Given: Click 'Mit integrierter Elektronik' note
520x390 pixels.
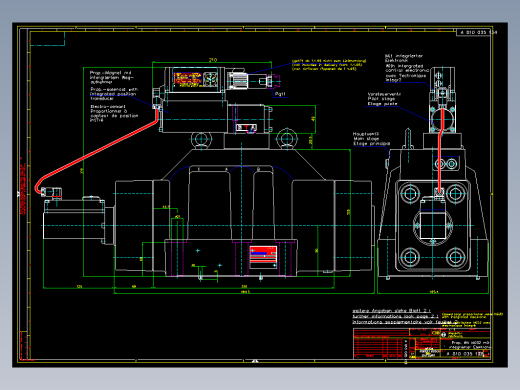Looking at the screenshot, I should (x=404, y=58).
